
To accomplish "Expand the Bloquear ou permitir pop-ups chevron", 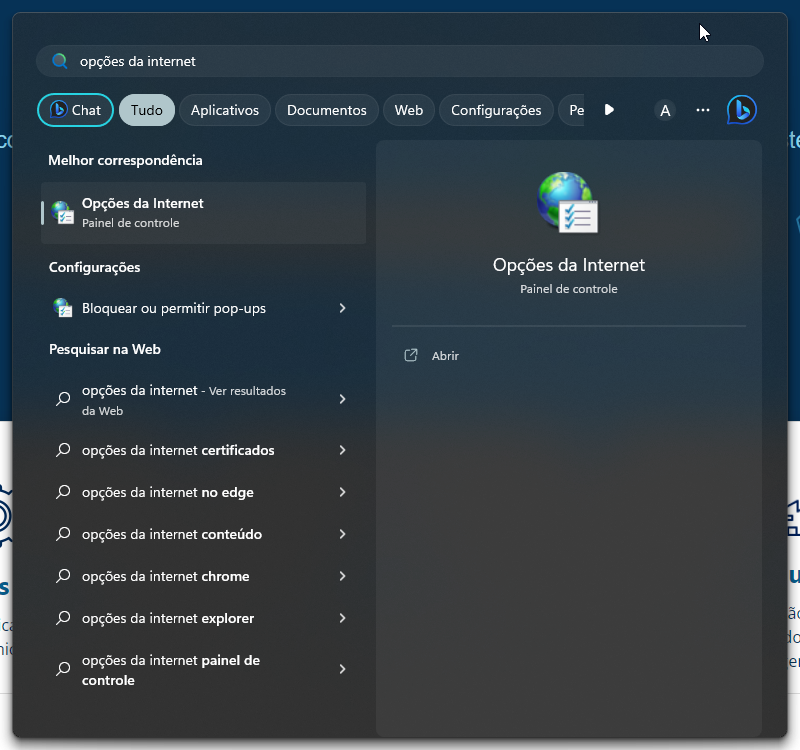I will pyautogui.click(x=342, y=308).
